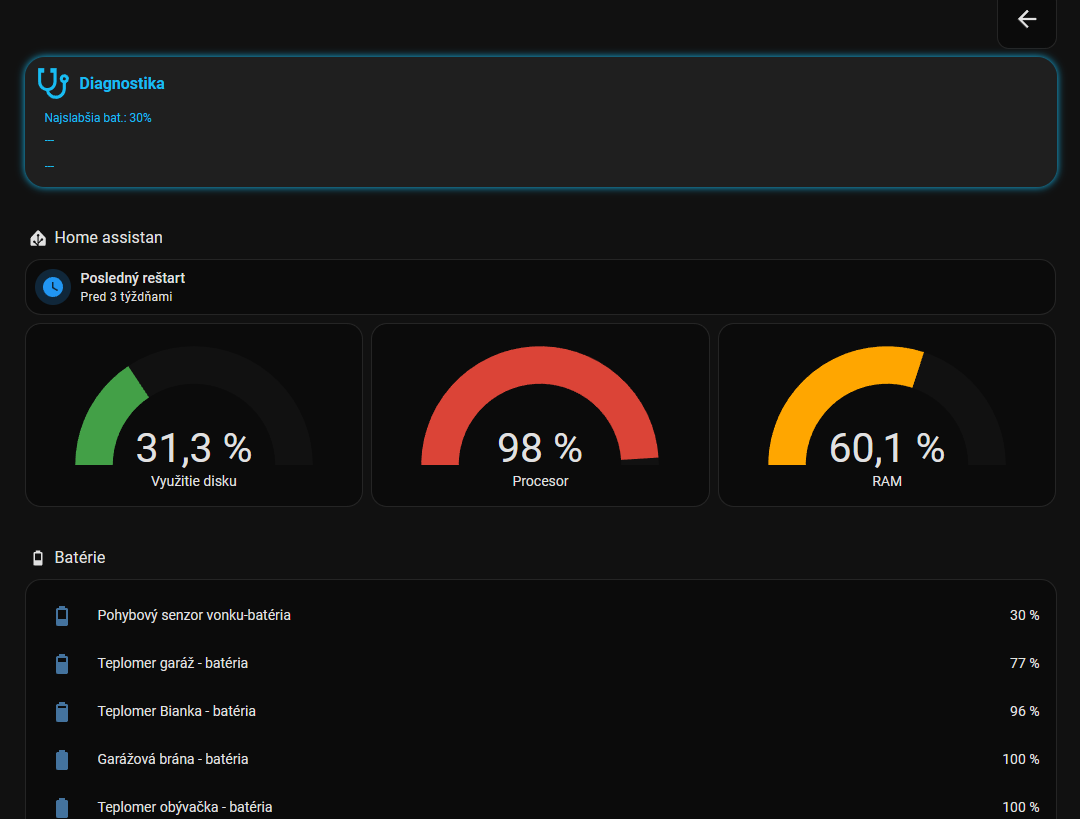1080x819 pixels.
Task: Click the Diagnostika card title
Action: click(x=122, y=84)
